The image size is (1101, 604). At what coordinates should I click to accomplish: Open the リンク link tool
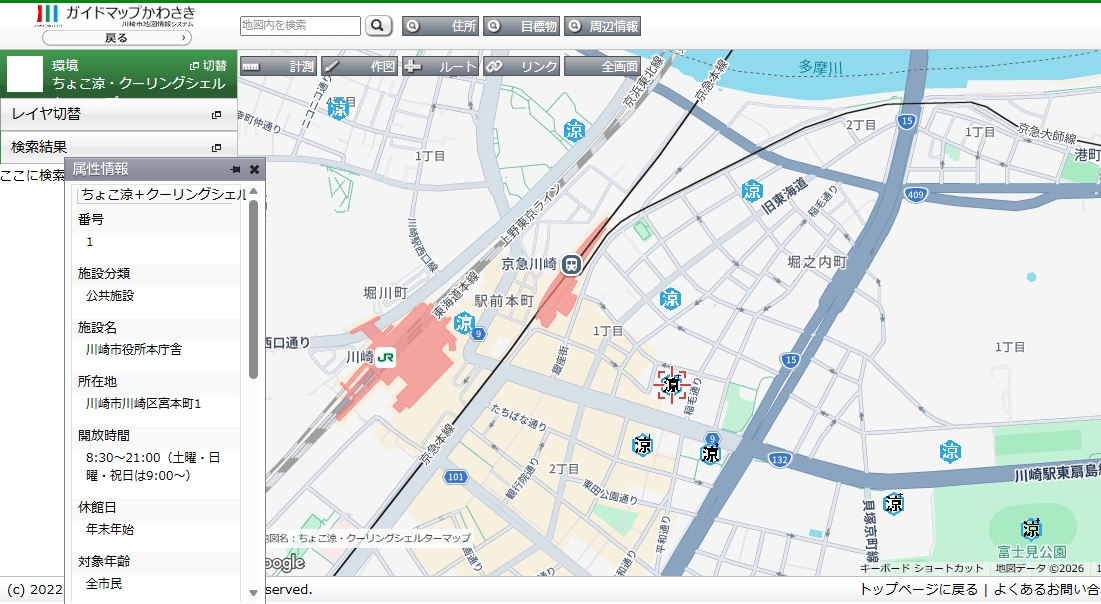[x=522, y=66]
